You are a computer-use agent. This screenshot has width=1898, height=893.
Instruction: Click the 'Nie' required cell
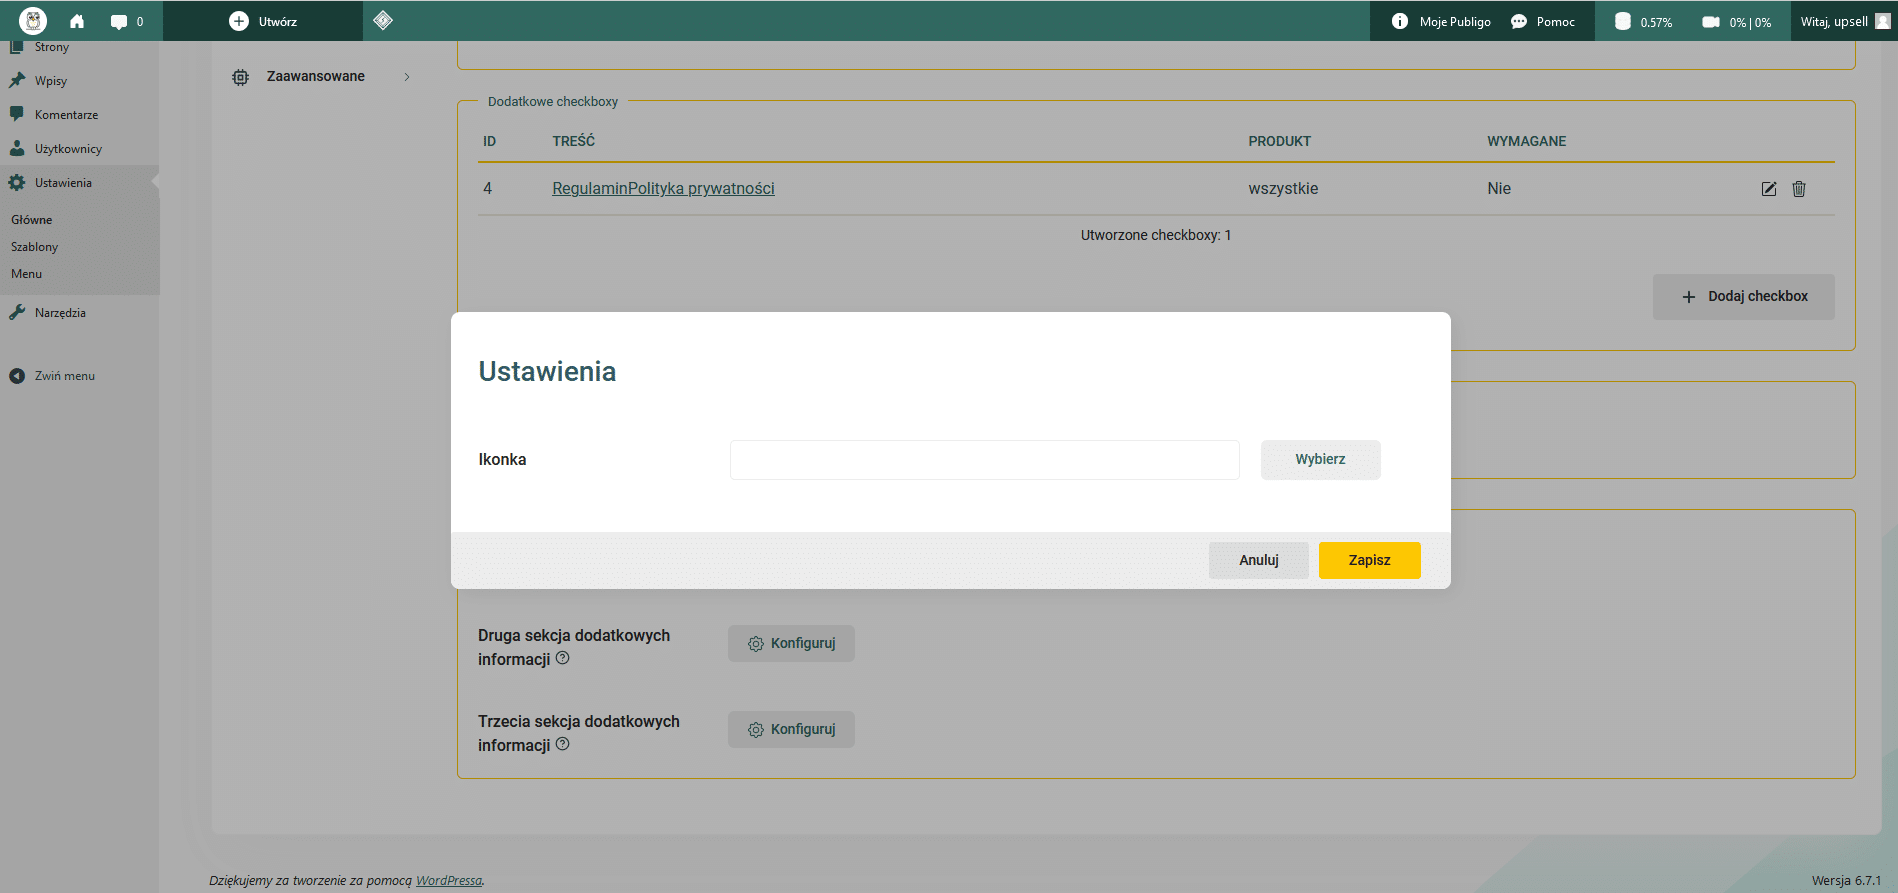click(x=1499, y=188)
